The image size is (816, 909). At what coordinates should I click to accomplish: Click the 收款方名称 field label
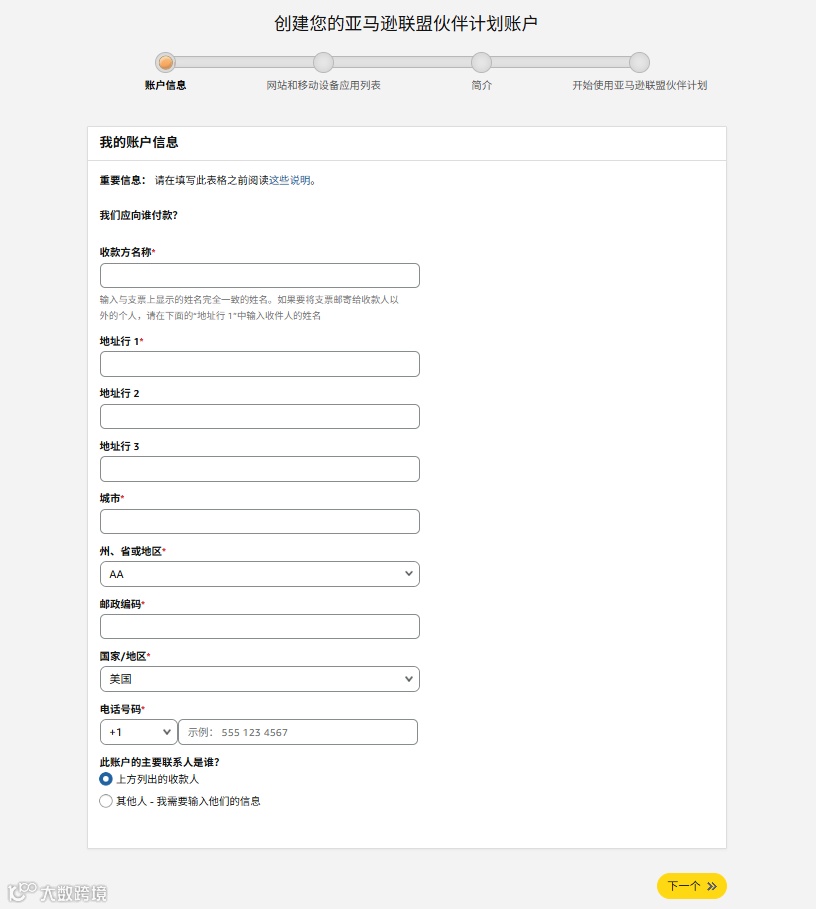(x=126, y=252)
